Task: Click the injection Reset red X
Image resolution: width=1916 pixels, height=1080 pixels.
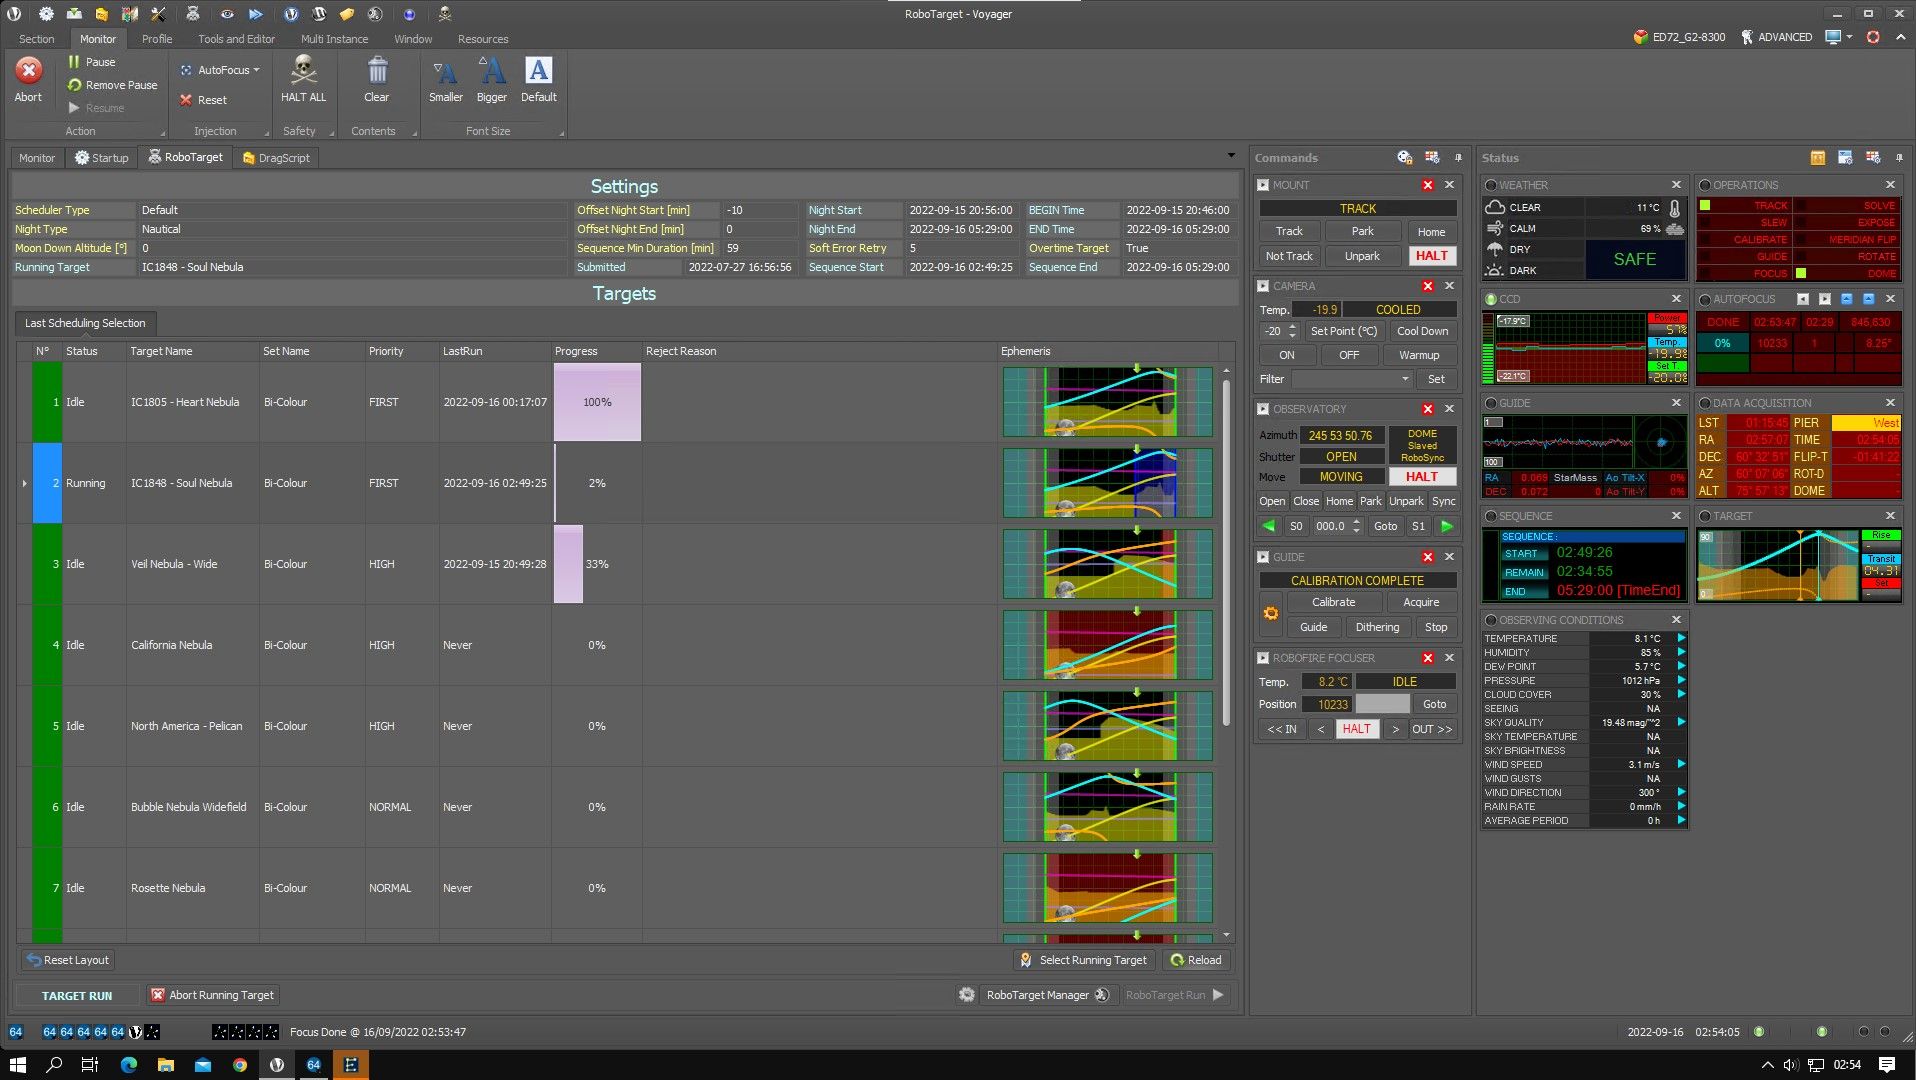Action: point(186,100)
